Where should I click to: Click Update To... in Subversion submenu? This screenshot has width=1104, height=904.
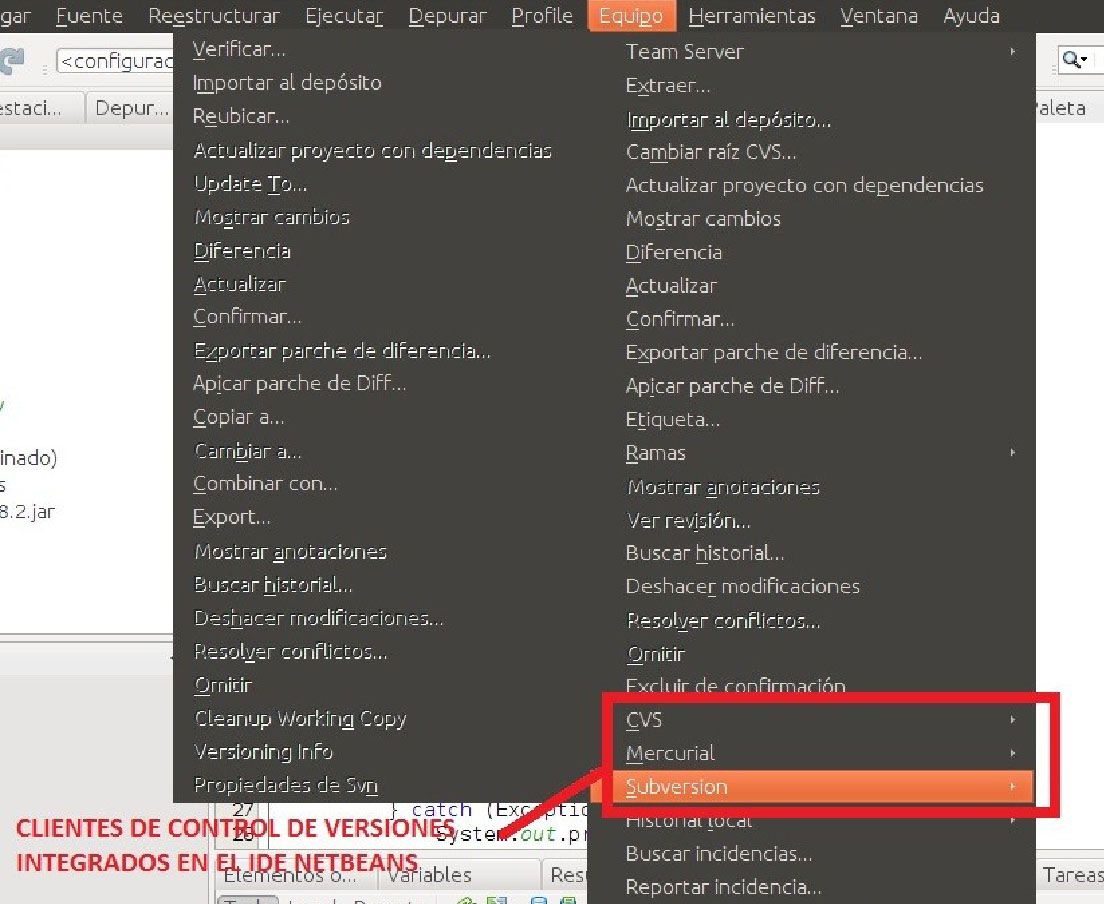pyautogui.click(x=250, y=184)
